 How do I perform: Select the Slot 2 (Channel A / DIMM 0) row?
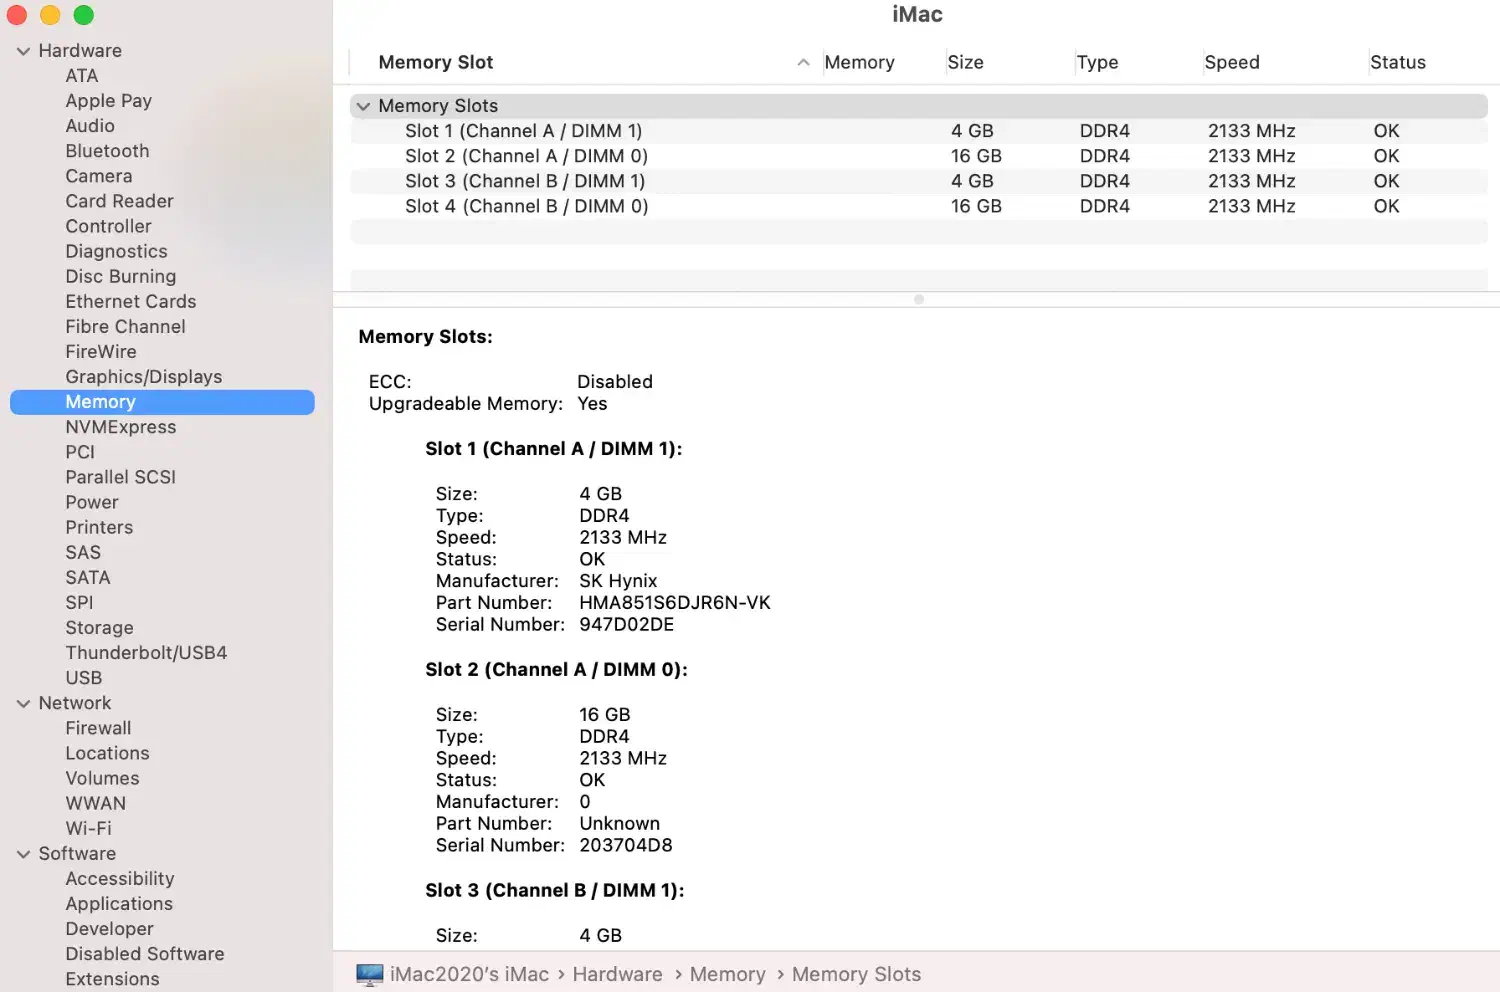[526, 156]
